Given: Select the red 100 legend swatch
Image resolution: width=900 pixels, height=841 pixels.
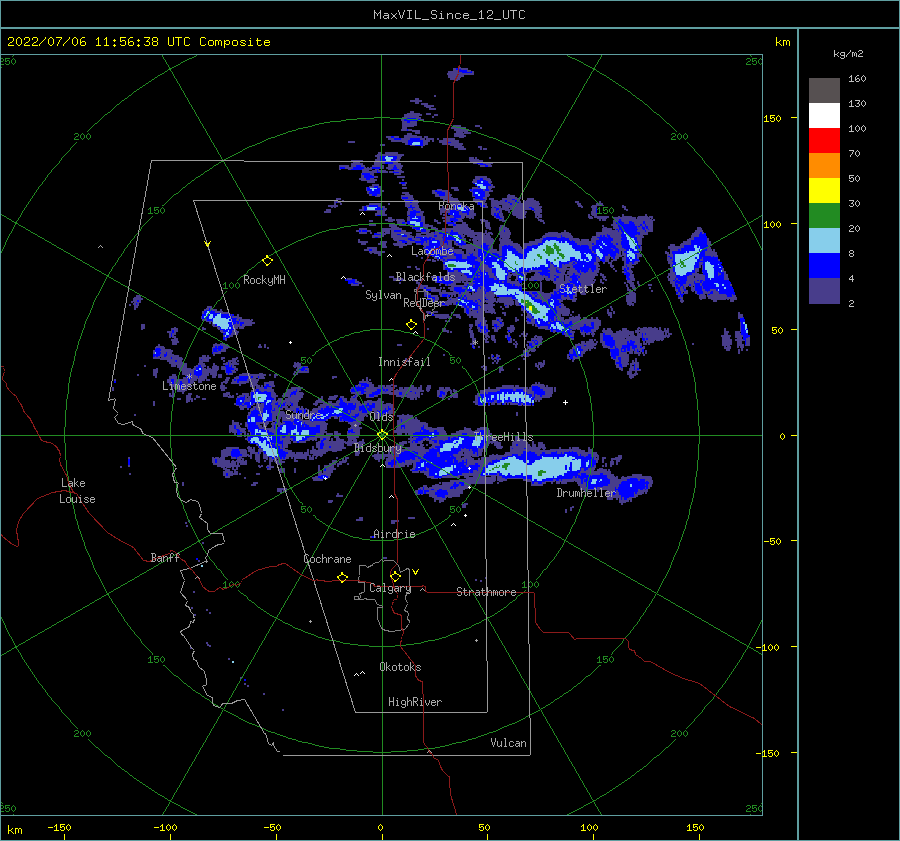Looking at the screenshot, I should 824,141.
